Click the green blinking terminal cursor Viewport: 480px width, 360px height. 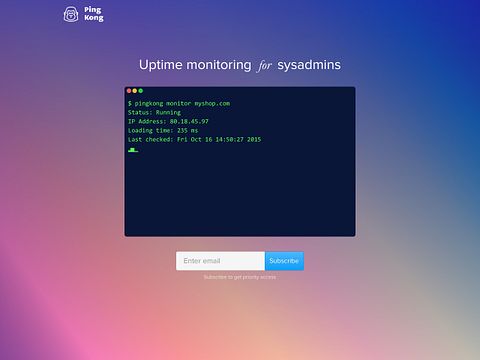coord(133,150)
